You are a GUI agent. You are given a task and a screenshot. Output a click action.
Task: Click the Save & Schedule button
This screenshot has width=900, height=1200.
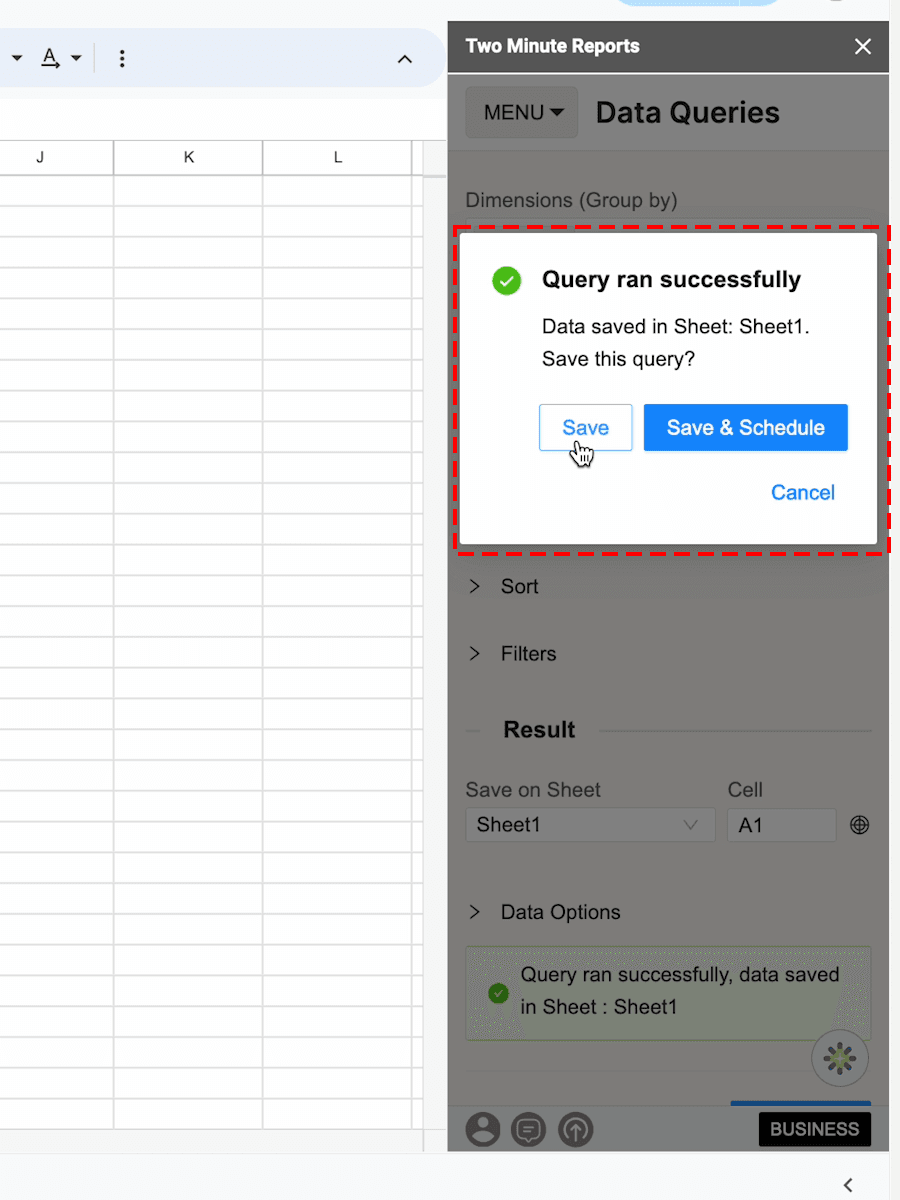746,428
